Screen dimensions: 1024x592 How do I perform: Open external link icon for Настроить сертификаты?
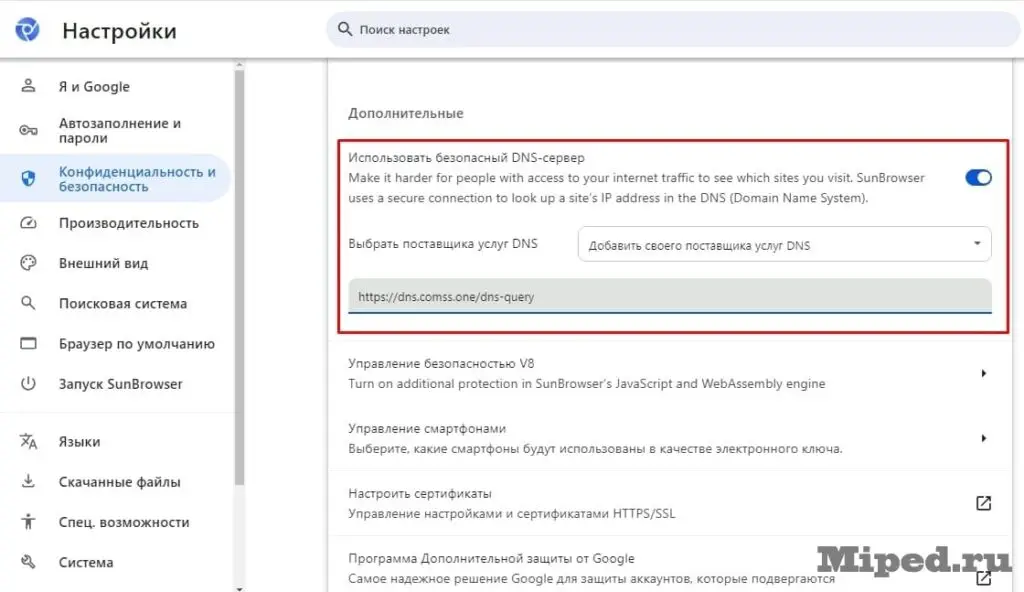coord(983,503)
